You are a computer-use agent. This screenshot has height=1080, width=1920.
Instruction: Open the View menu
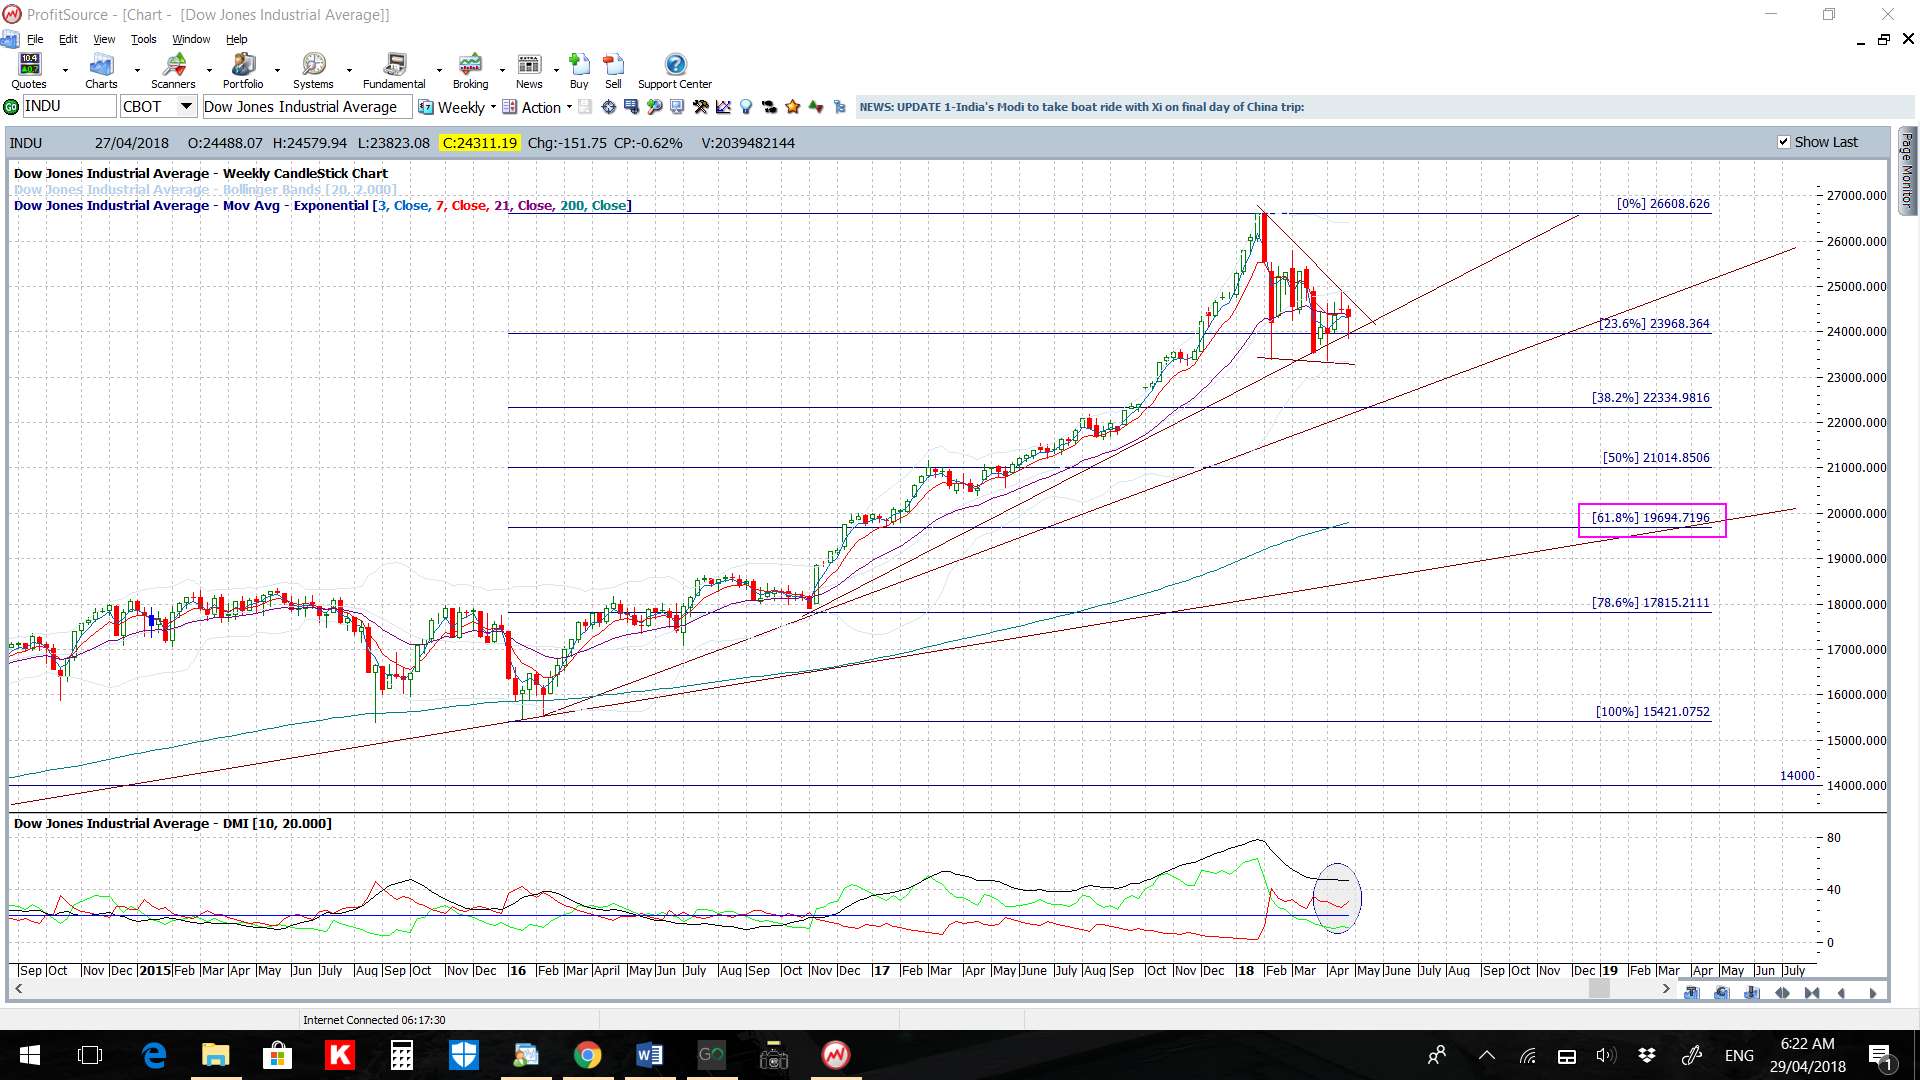104,39
